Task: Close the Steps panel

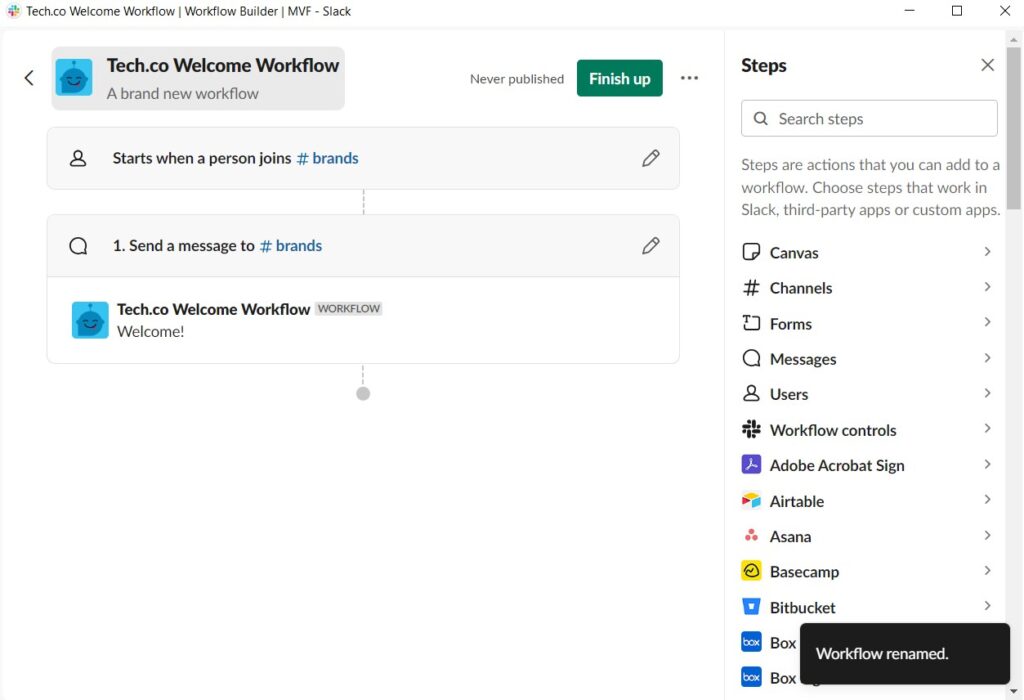Action: 987,64
